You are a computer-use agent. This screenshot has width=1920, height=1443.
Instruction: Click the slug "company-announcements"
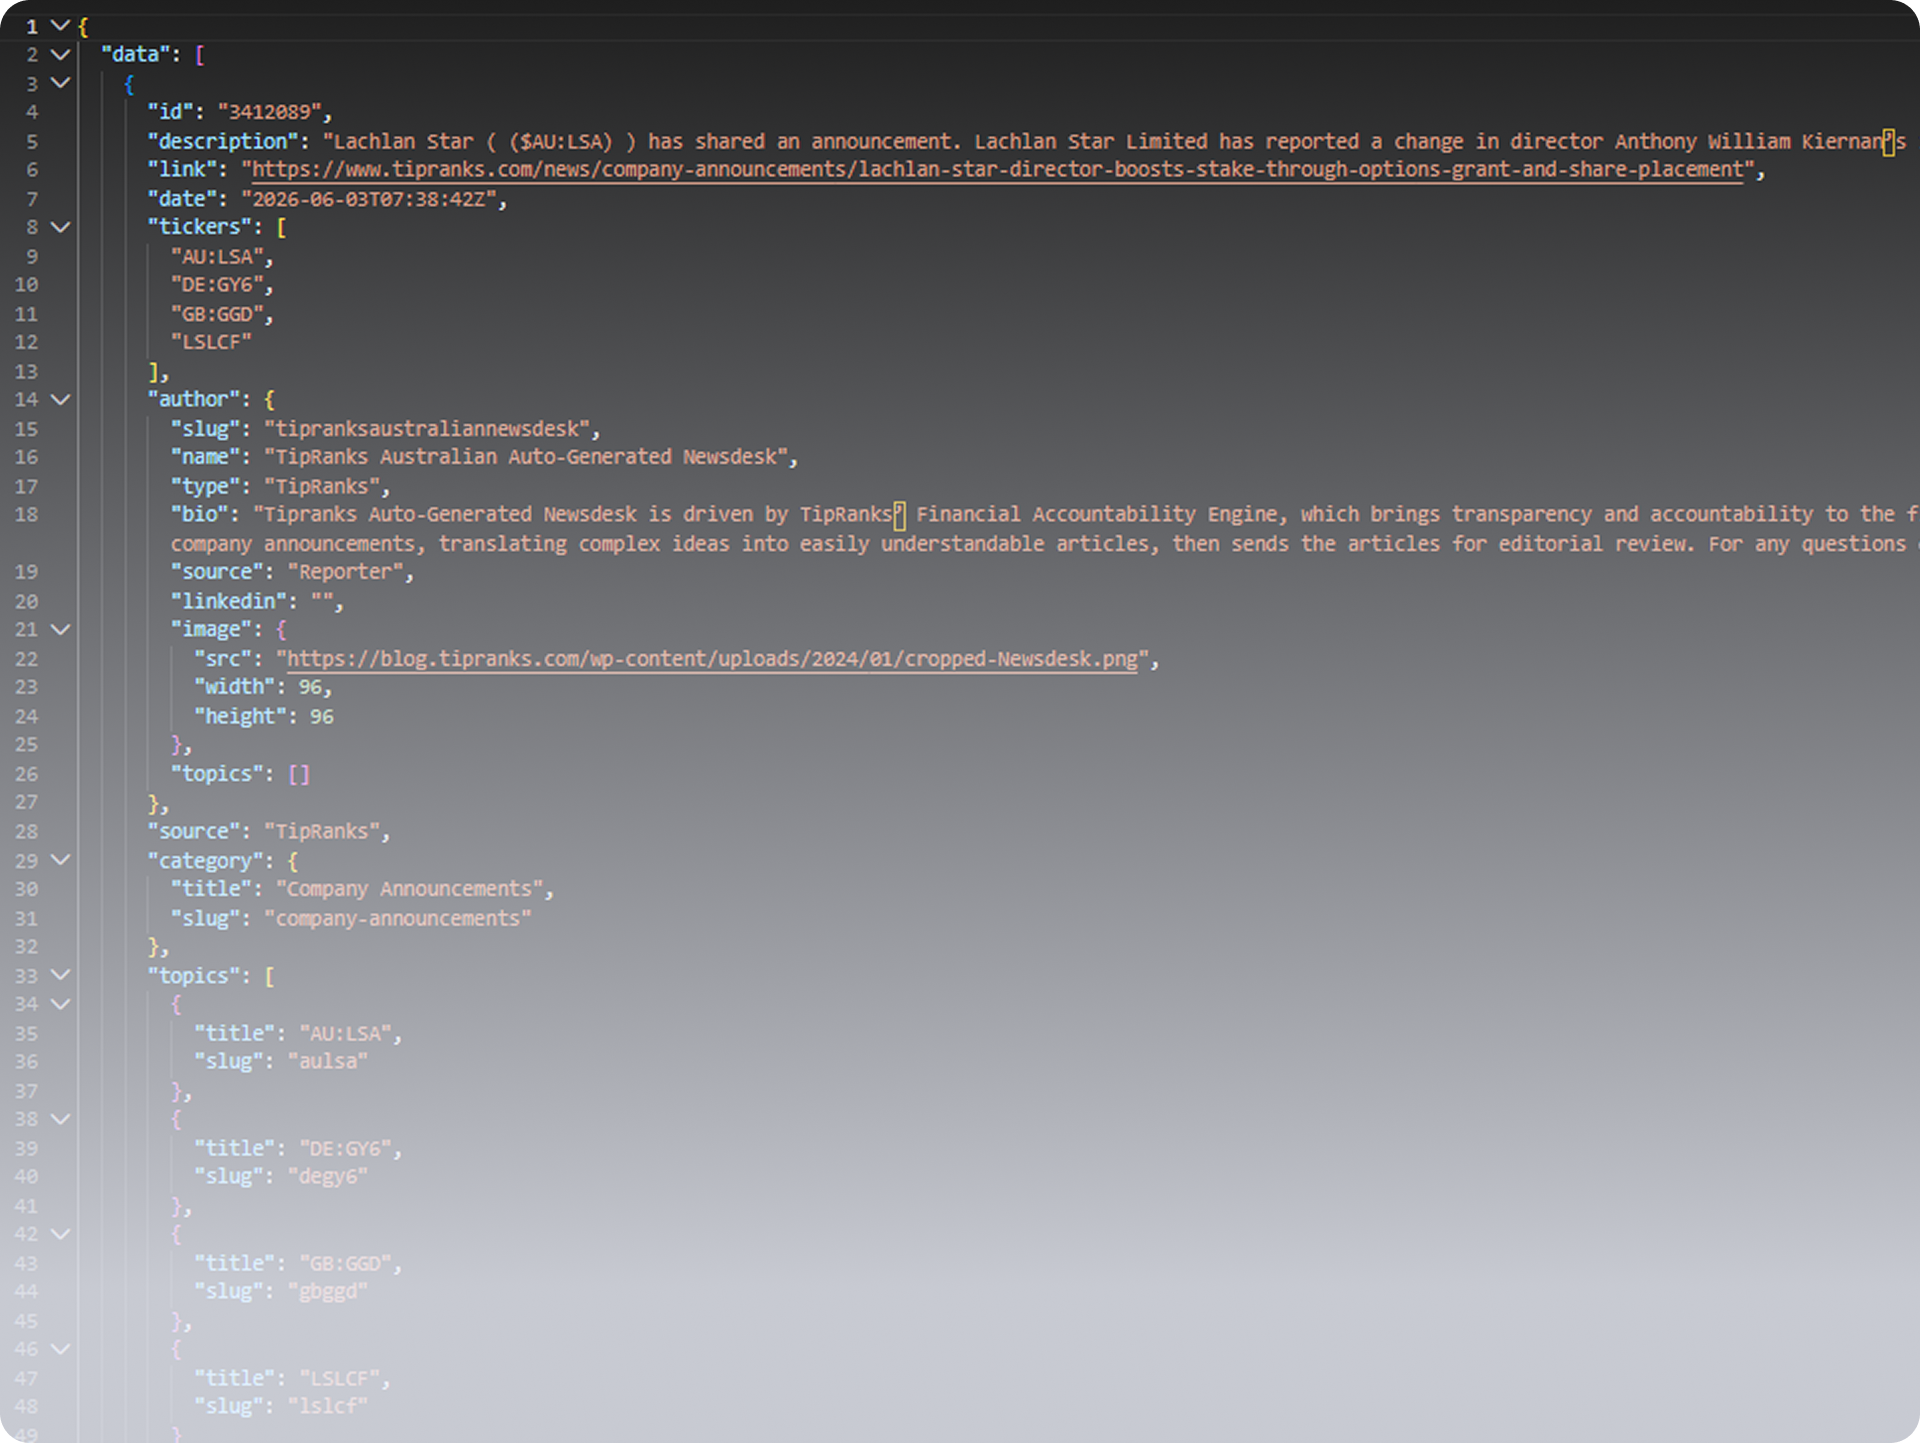398,918
